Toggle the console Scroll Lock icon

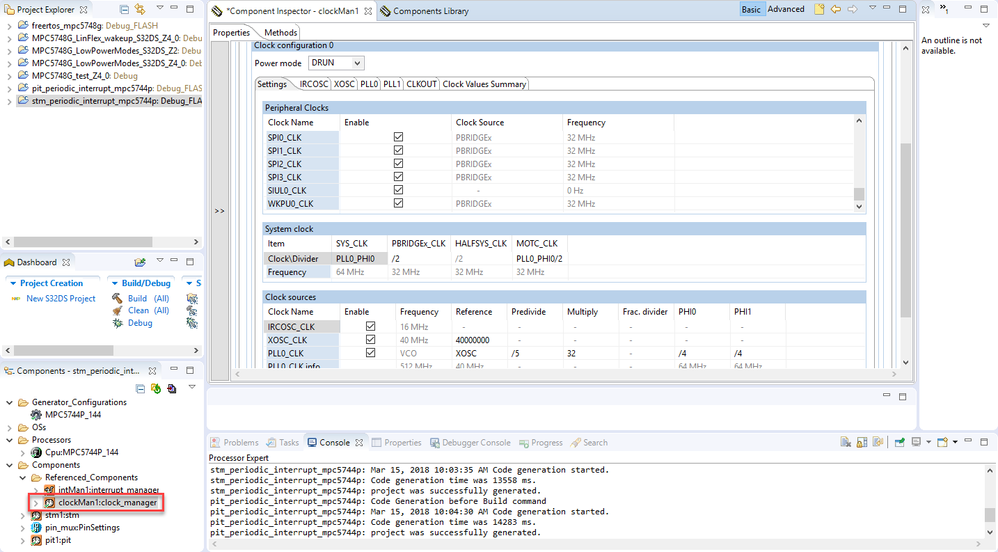coord(862,442)
